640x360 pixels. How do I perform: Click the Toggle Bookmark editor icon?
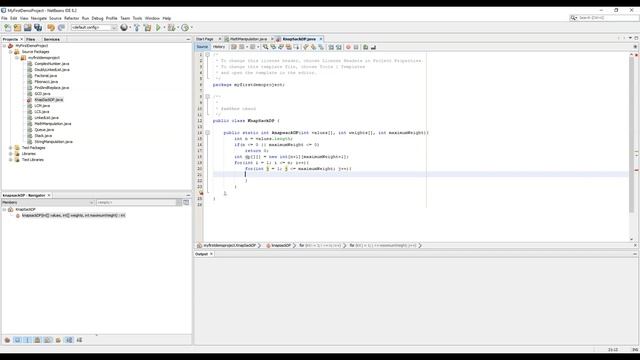(321, 47)
